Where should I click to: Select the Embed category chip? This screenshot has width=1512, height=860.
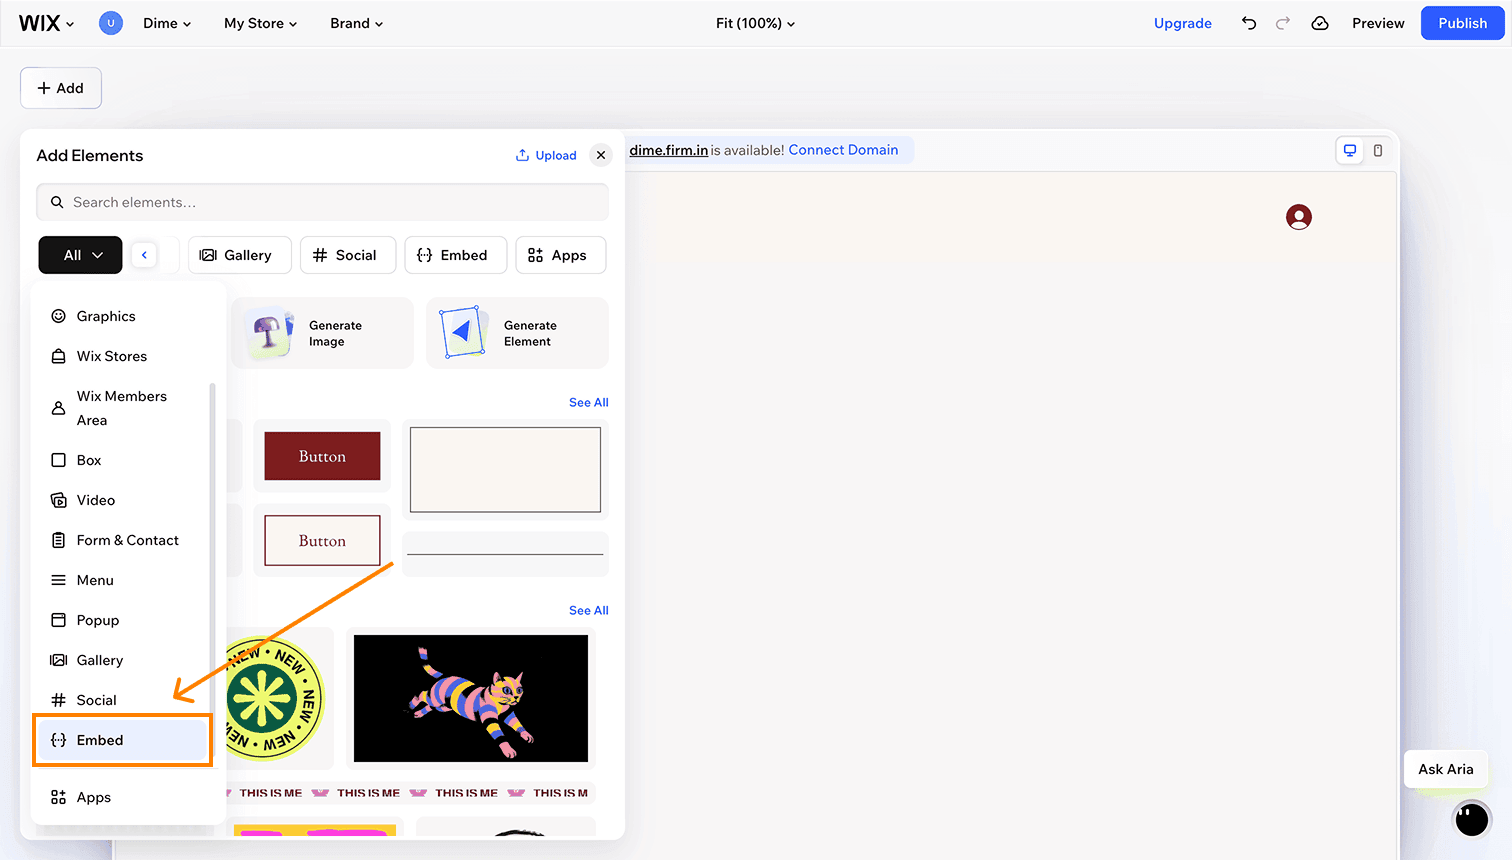[455, 255]
